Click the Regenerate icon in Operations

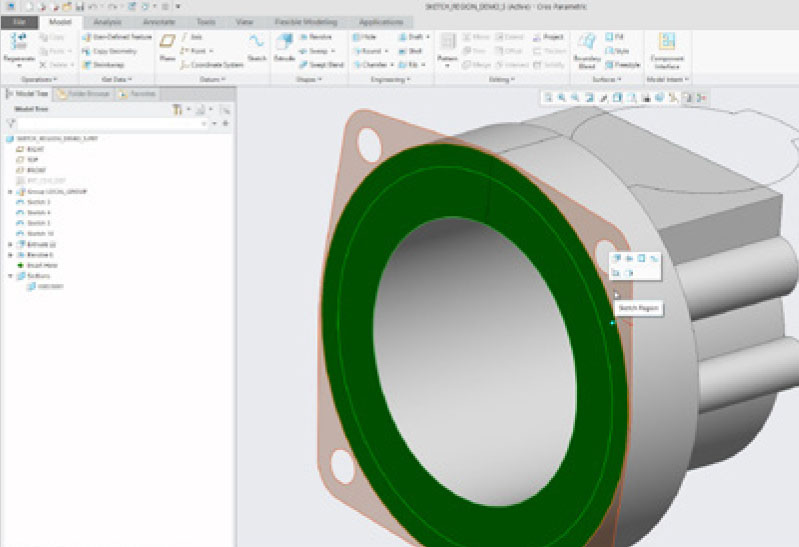click(19, 41)
